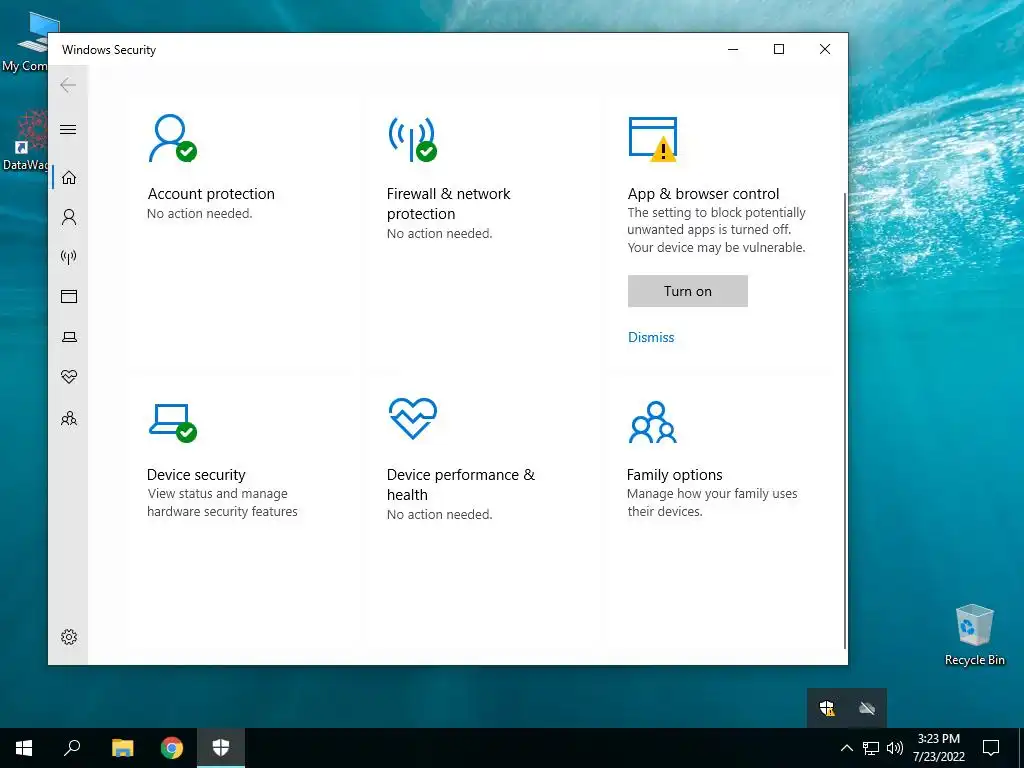This screenshot has height=768, width=1024.
Task: Click the Firewall & network protection tile icon
Action: (x=413, y=138)
